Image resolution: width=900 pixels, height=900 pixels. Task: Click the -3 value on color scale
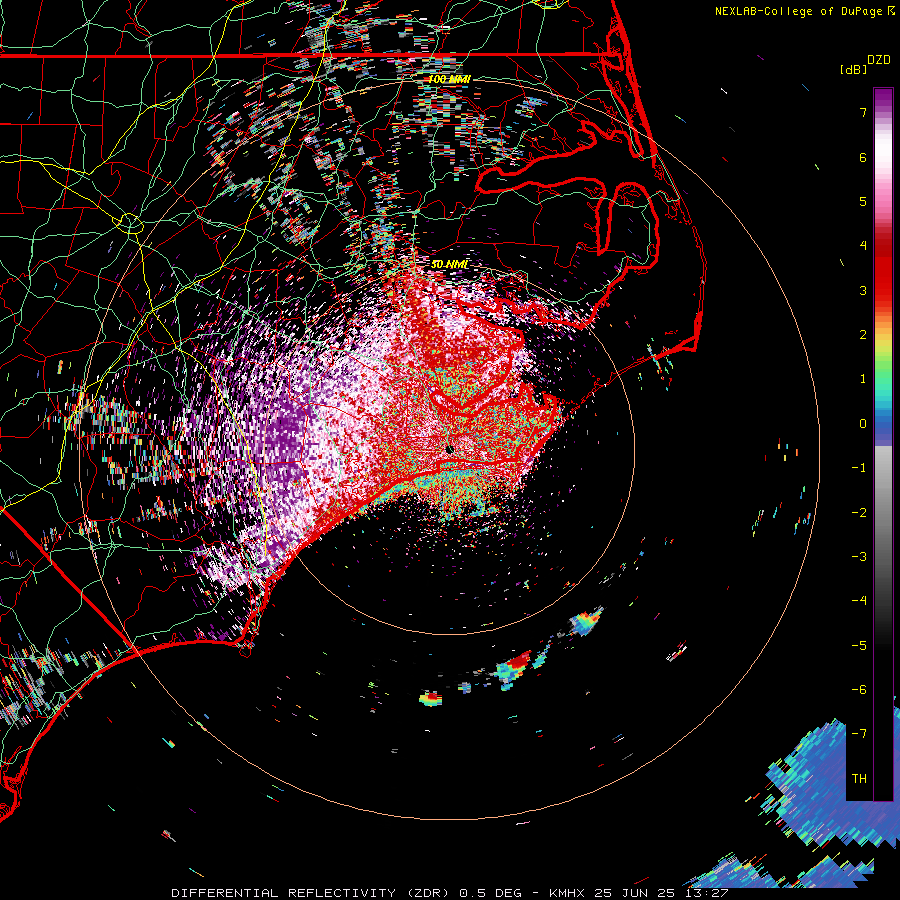pyautogui.click(x=859, y=557)
